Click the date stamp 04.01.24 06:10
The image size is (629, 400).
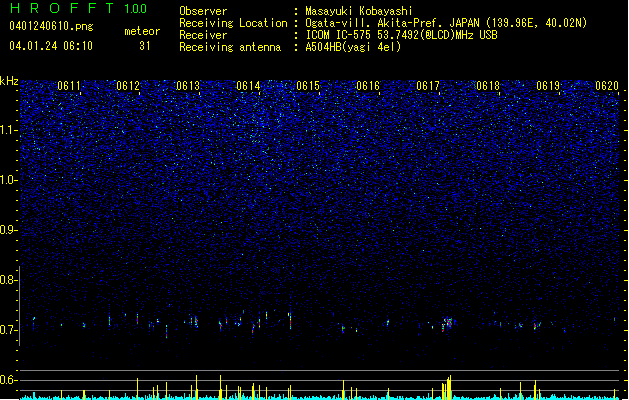click(51, 46)
